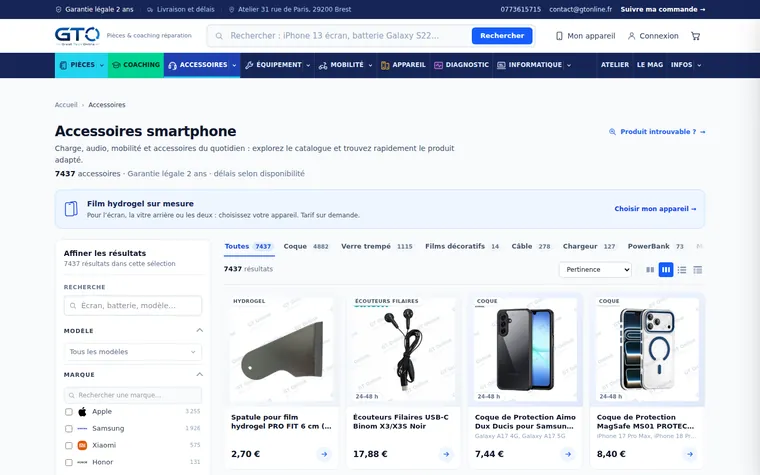Screen dimensions: 760x475
Task: Tick the Samsung brand checkbox
Action: [x=69, y=429]
